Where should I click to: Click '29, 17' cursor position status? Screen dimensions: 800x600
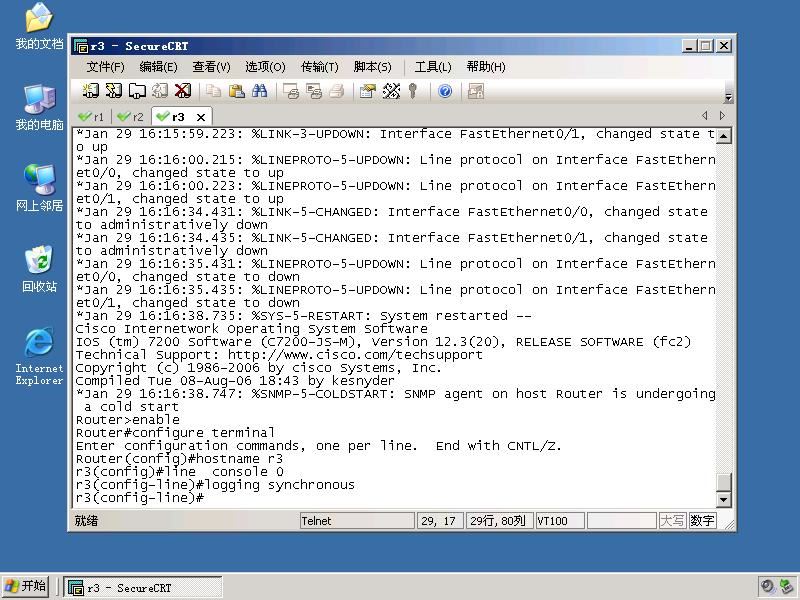tap(440, 521)
